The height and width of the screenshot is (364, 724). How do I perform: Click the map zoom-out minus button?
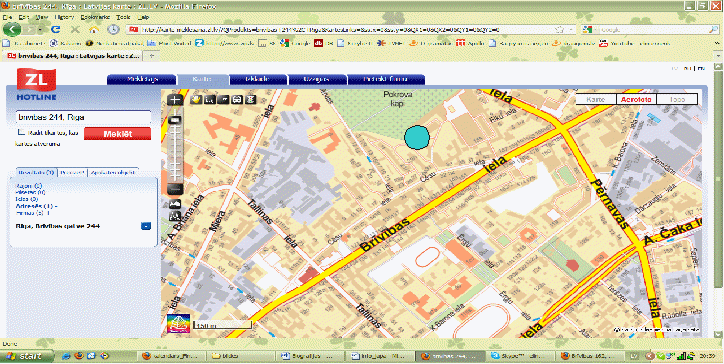coord(175,189)
